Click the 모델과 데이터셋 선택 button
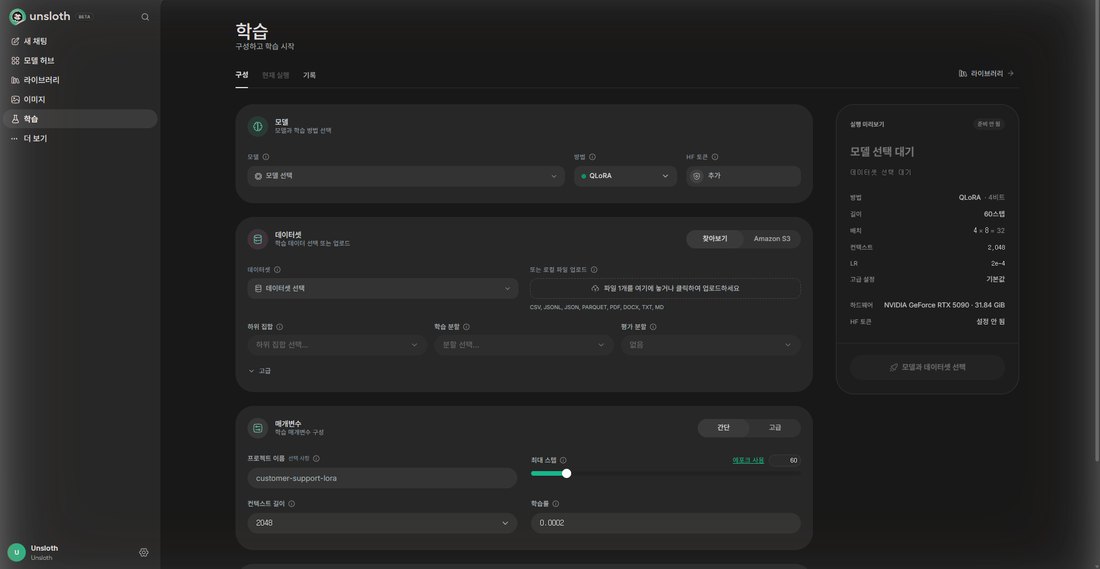The width and height of the screenshot is (1100, 569). [x=927, y=368]
